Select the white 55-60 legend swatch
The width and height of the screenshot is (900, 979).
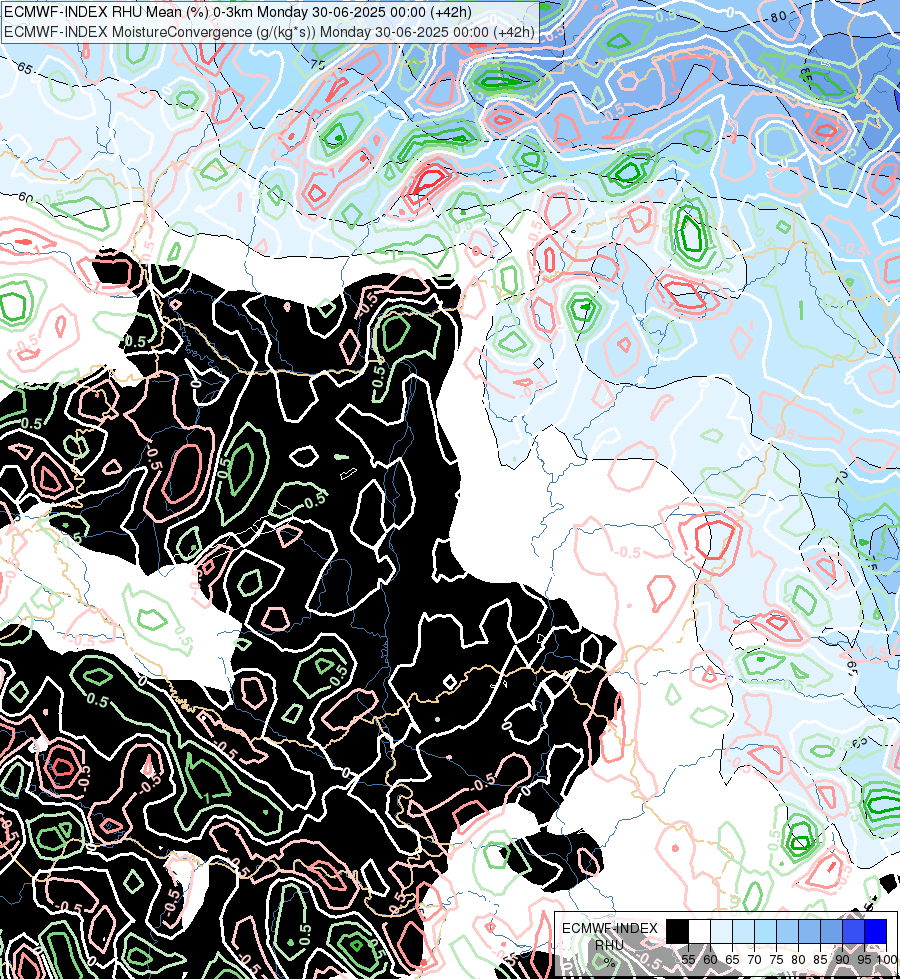click(700, 931)
